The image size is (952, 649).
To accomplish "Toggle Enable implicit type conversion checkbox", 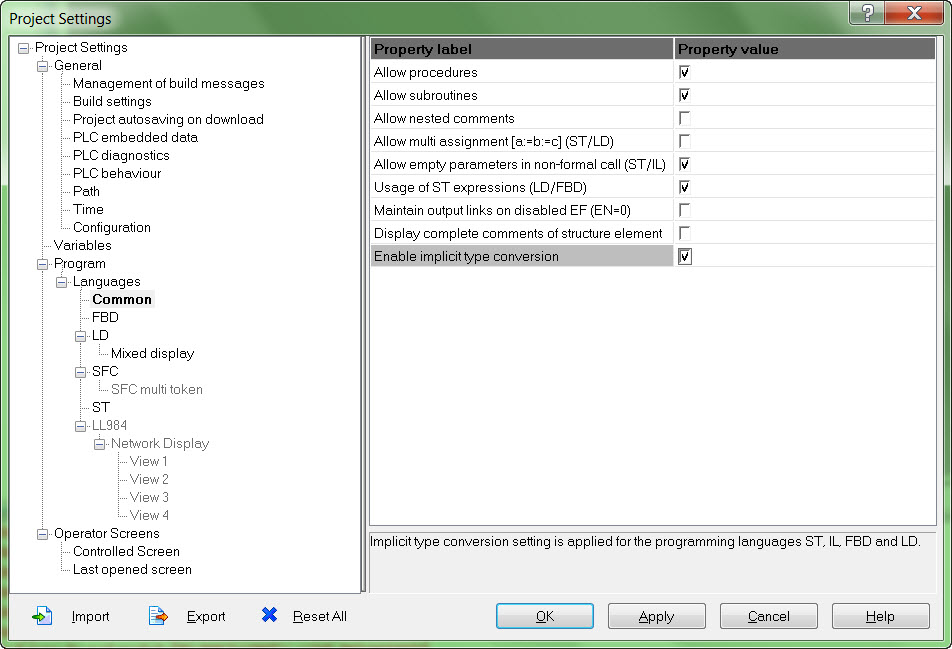I will [x=684, y=256].
